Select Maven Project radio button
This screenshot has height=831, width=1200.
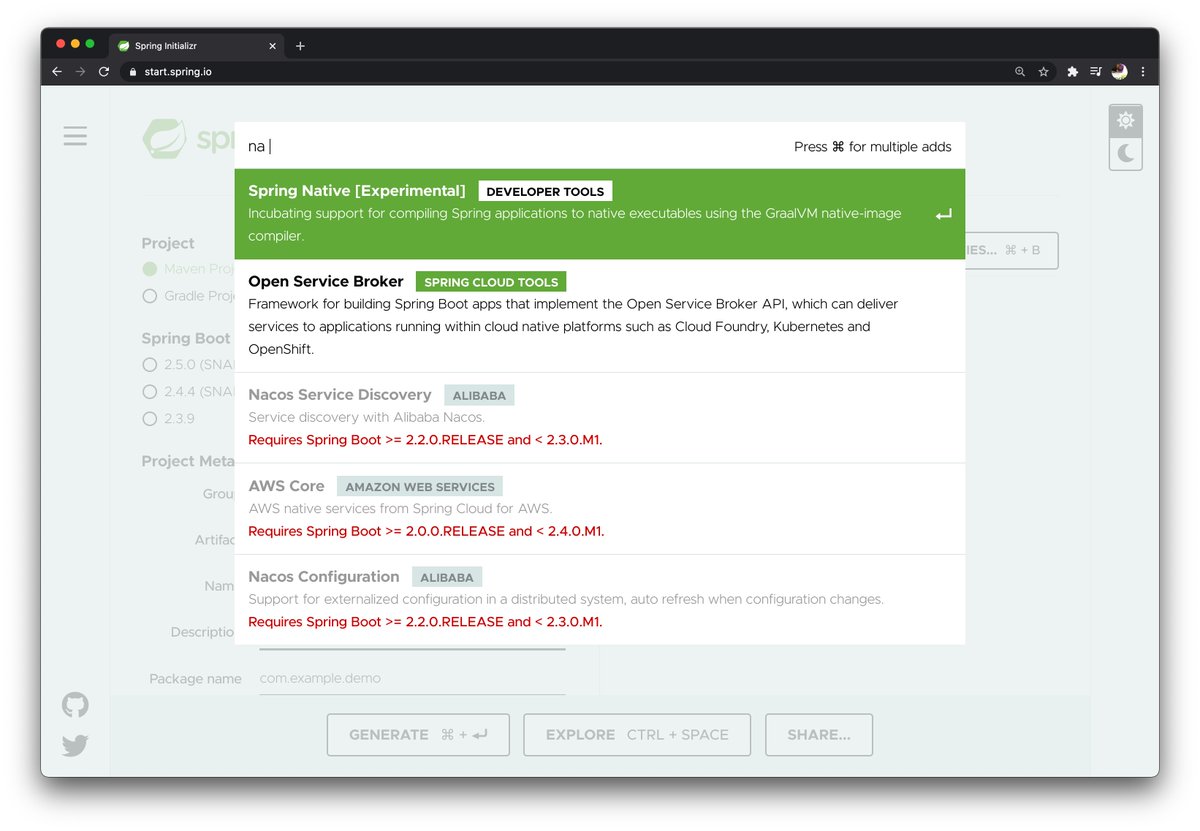click(x=150, y=269)
